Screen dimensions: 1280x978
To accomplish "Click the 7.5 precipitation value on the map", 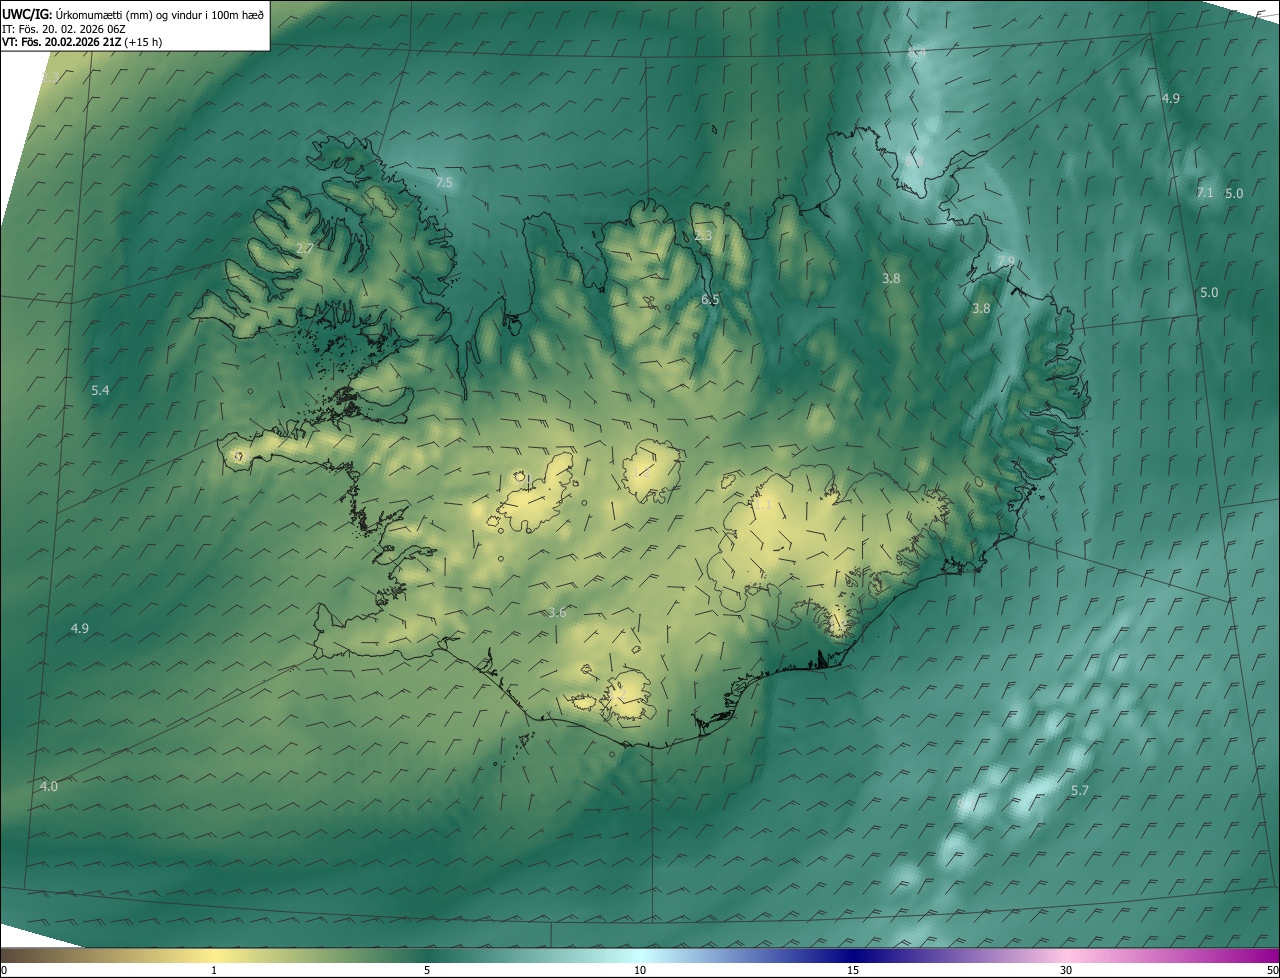I will click(445, 183).
